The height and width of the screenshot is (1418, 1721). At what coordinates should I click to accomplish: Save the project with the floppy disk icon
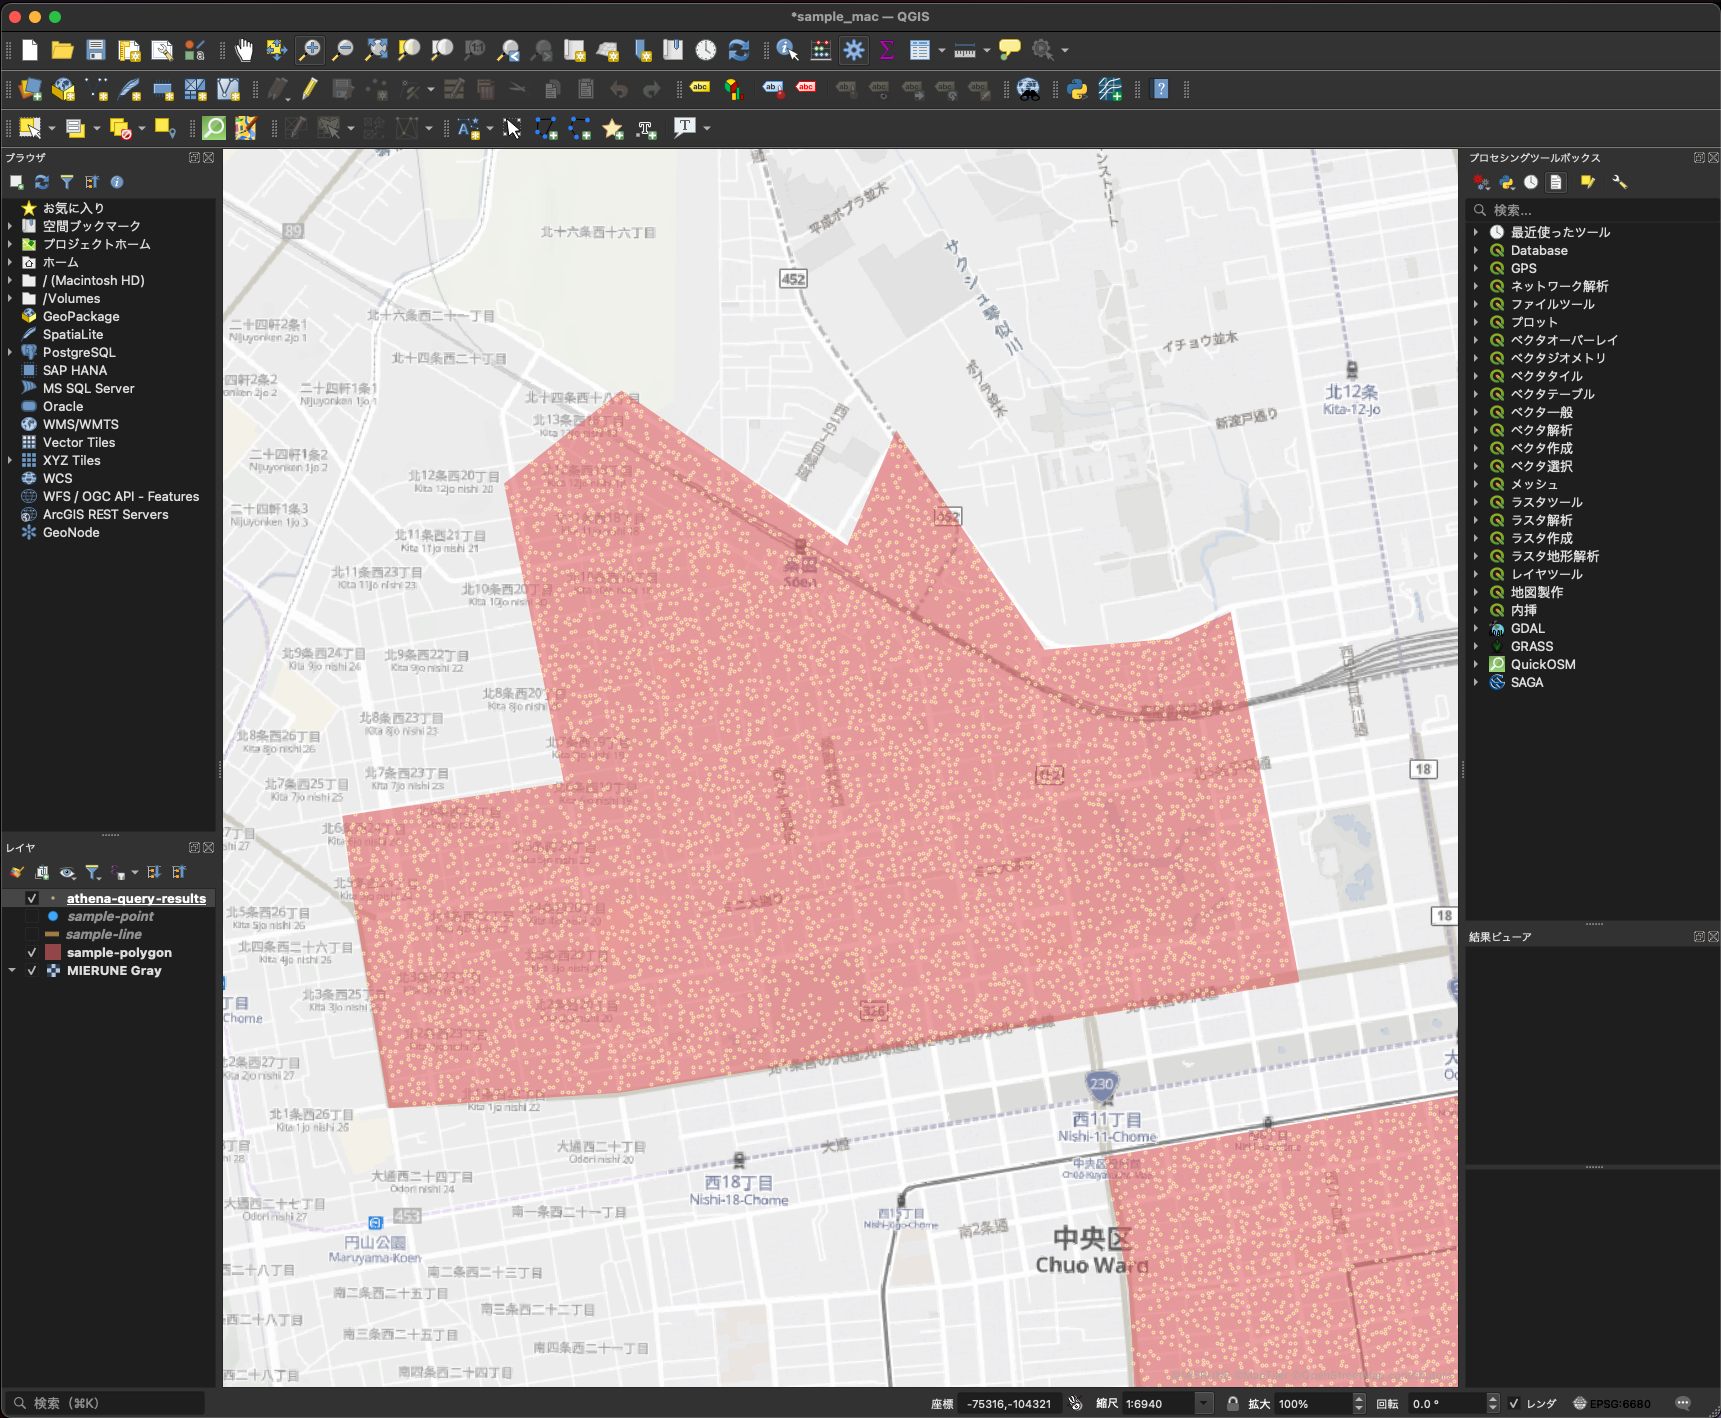coord(96,50)
